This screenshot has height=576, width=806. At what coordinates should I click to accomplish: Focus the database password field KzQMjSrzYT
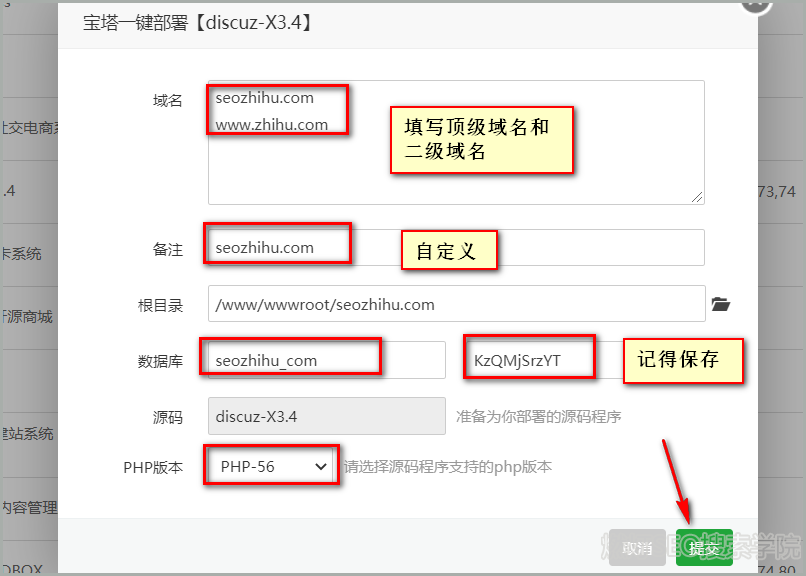[545, 360]
